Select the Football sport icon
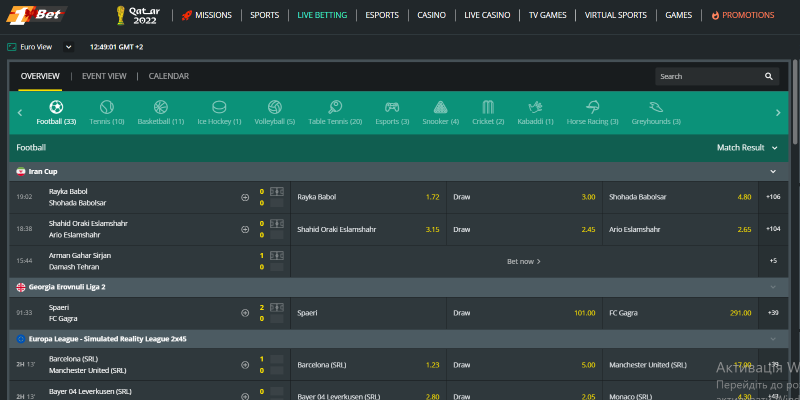800x400 pixels. click(56, 107)
